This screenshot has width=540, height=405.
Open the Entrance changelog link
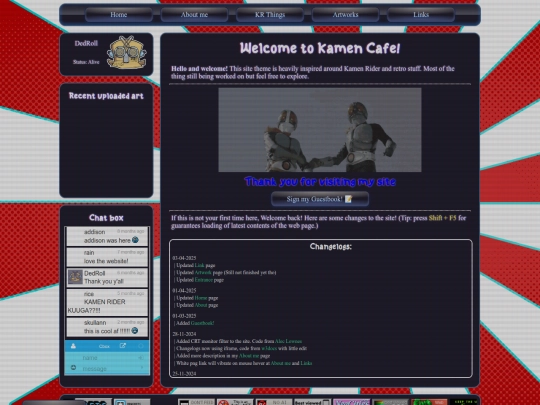pos(204,280)
